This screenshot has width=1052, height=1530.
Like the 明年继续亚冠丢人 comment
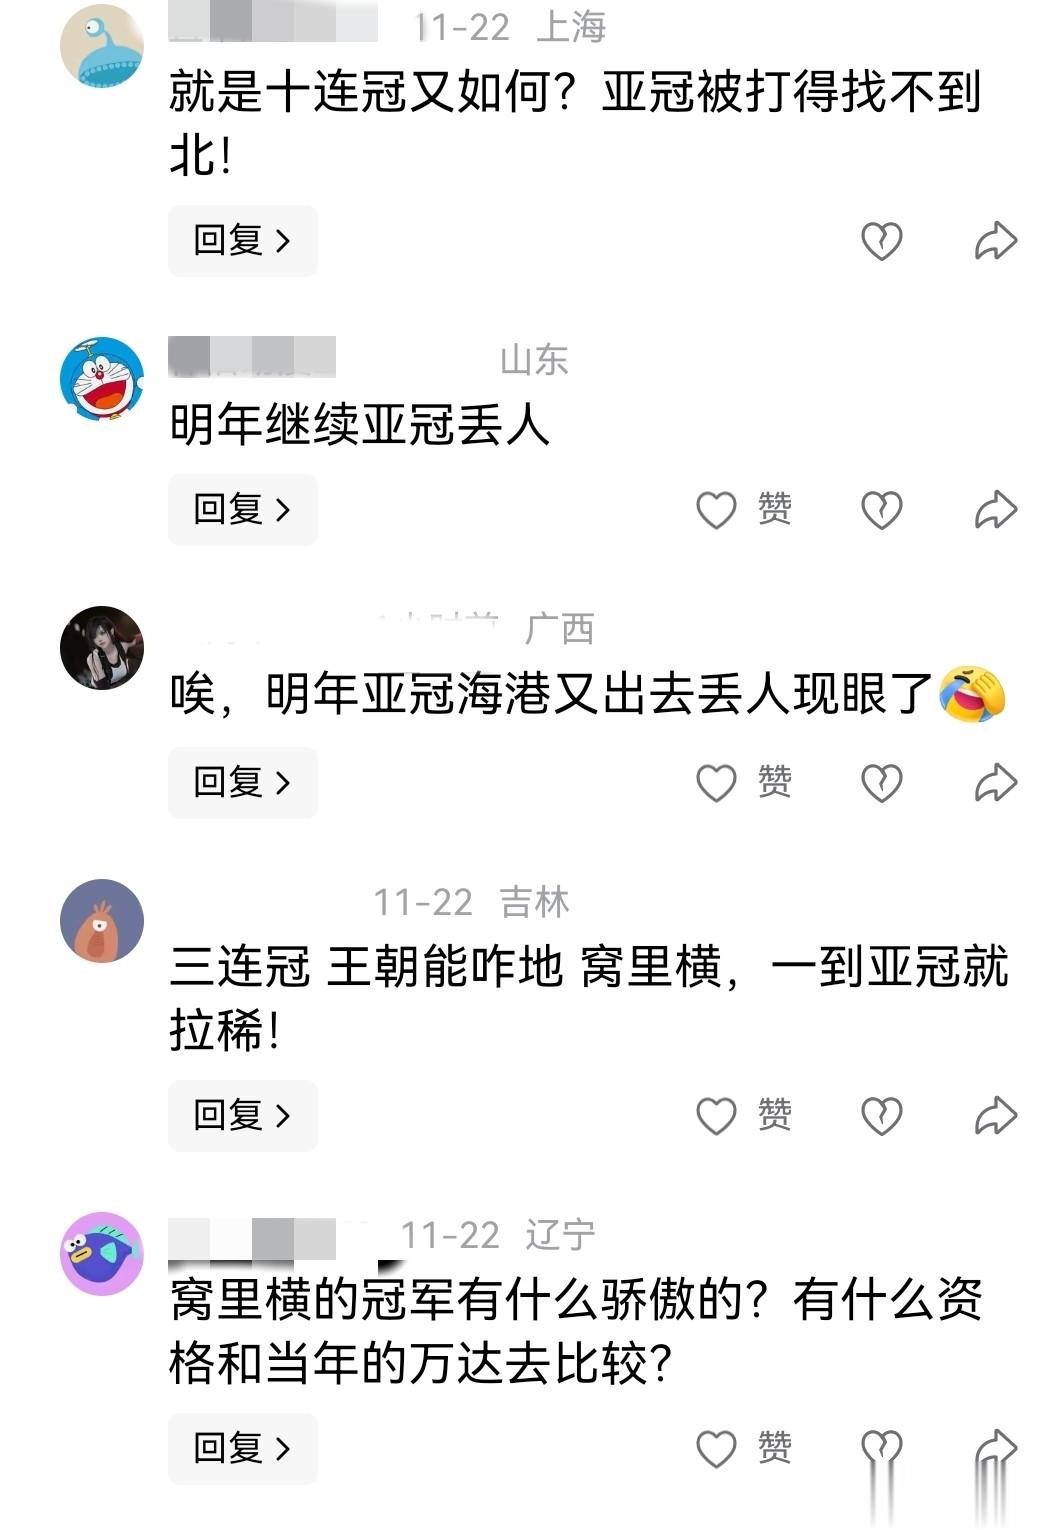tap(744, 510)
